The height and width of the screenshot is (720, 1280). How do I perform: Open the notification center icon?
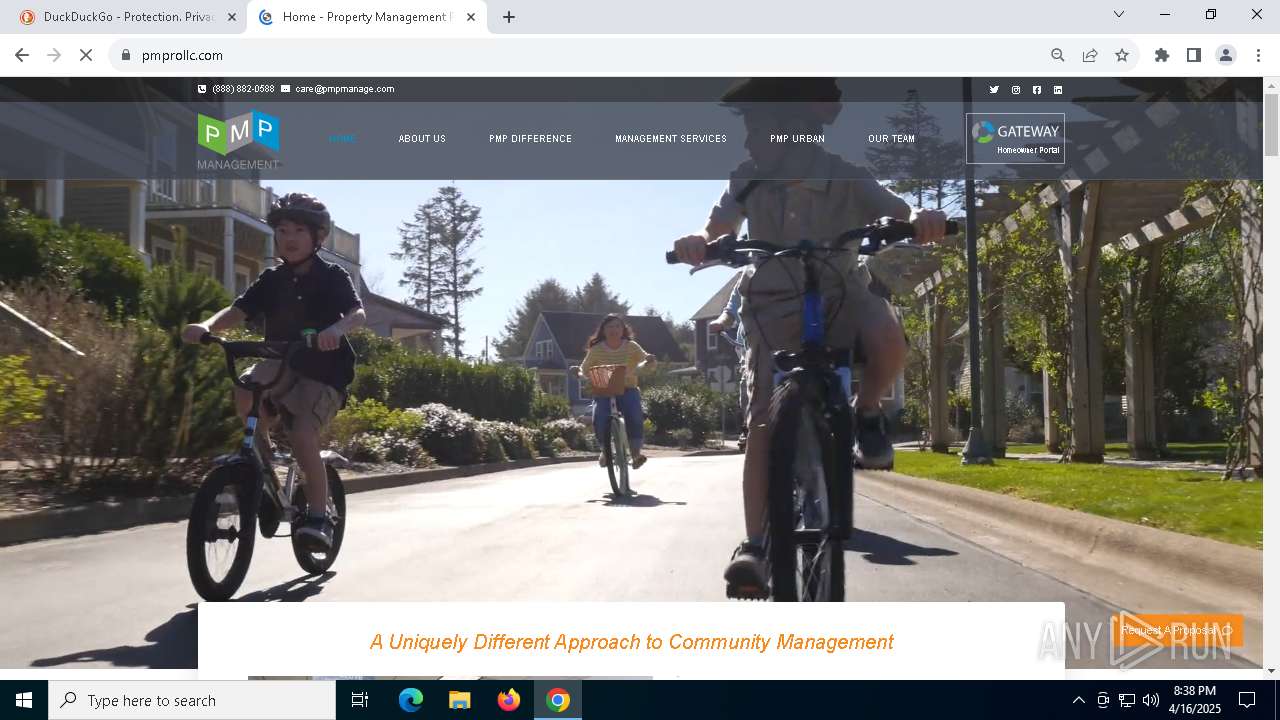(x=1247, y=700)
